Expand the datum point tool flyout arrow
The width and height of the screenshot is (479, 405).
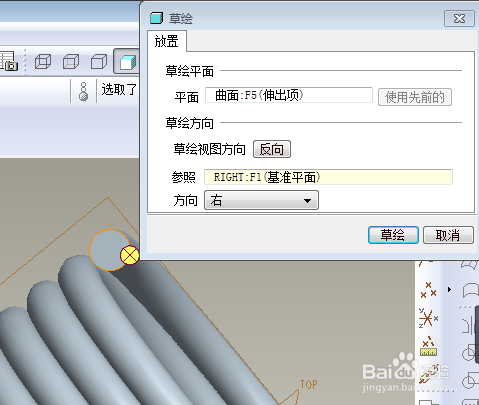pos(449,290)
